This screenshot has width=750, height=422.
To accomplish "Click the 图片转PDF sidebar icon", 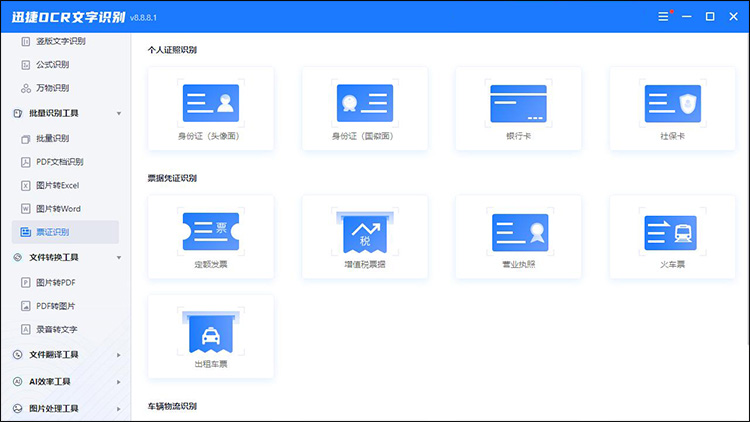I will [26, 283].
